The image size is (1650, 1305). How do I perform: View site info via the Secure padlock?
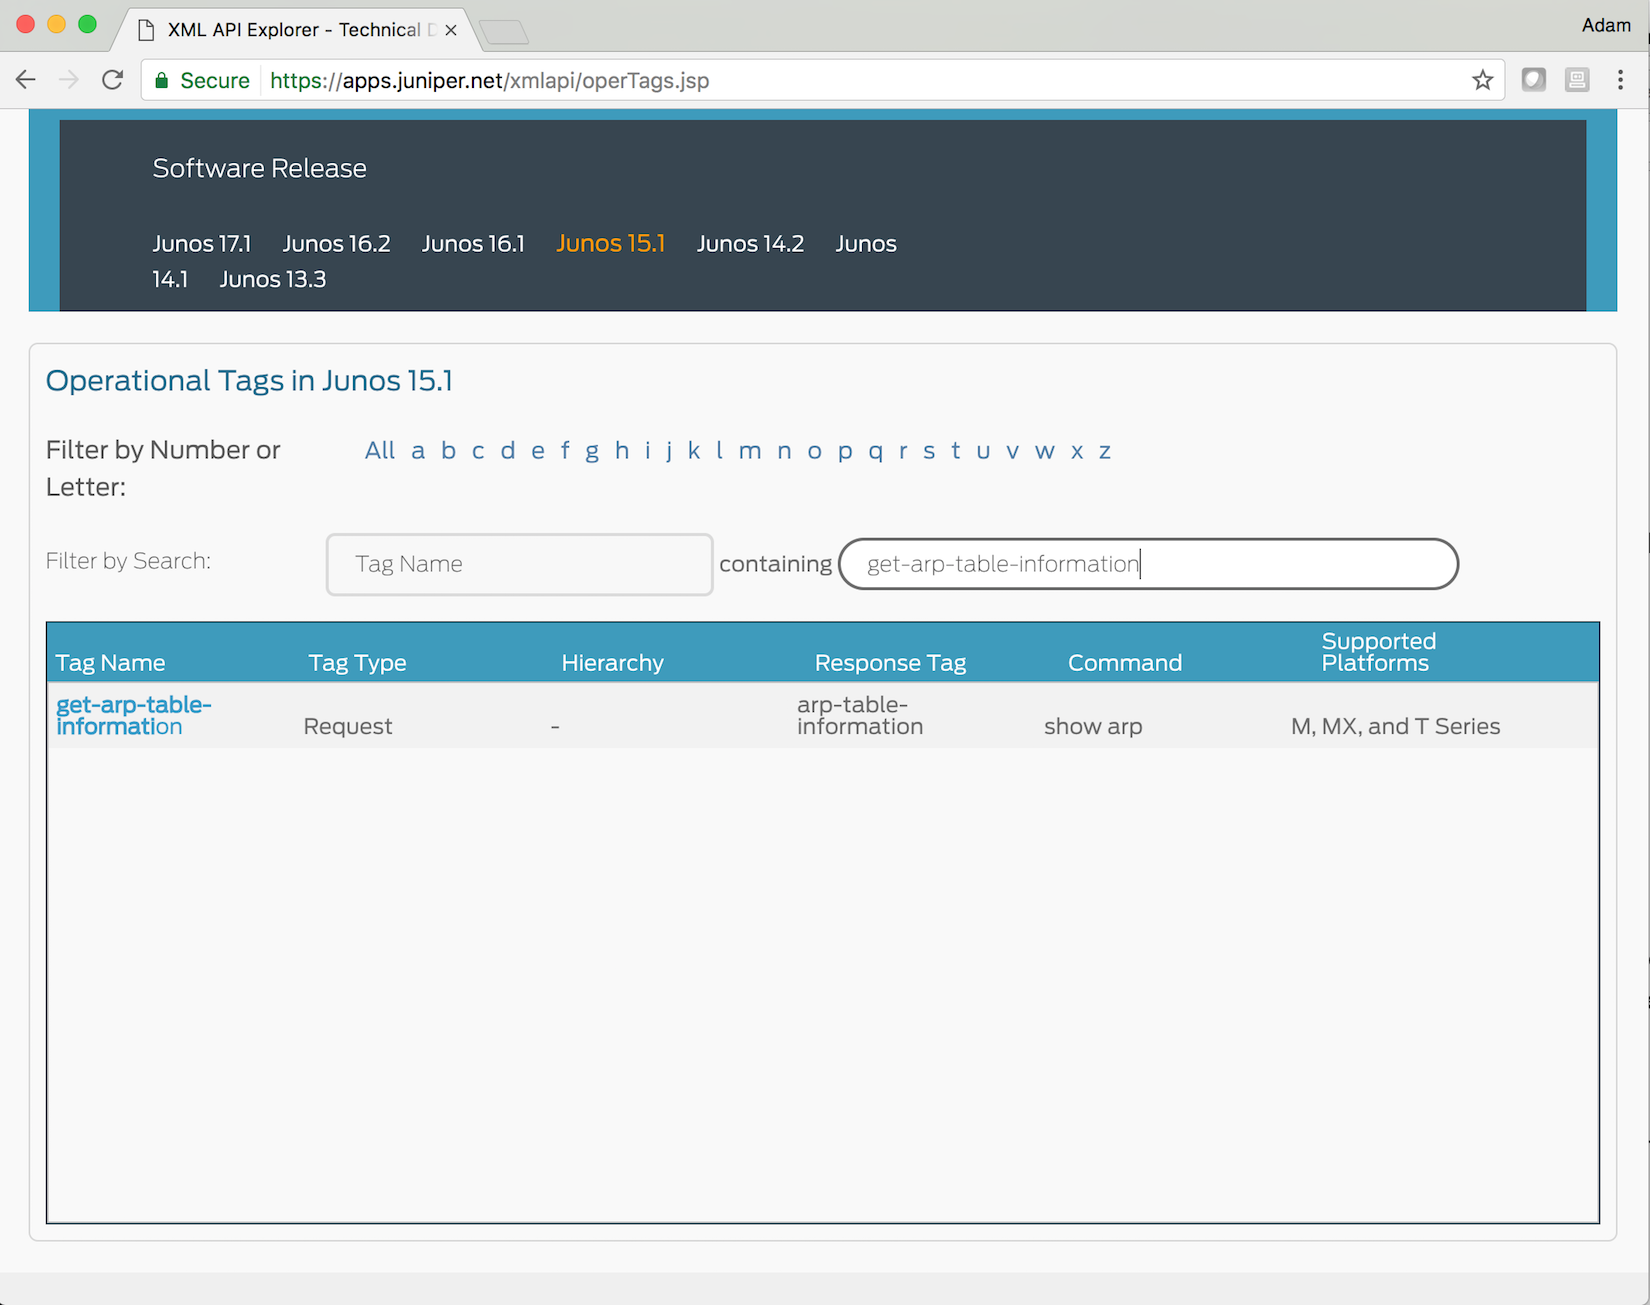(x=203, y=81)
